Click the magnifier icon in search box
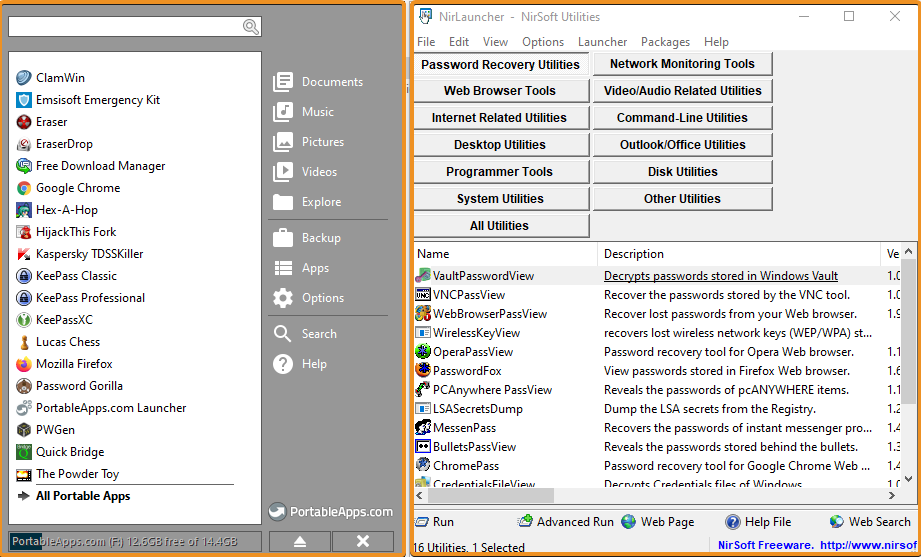This screenshot has height=557, width=921. (251, 26)
